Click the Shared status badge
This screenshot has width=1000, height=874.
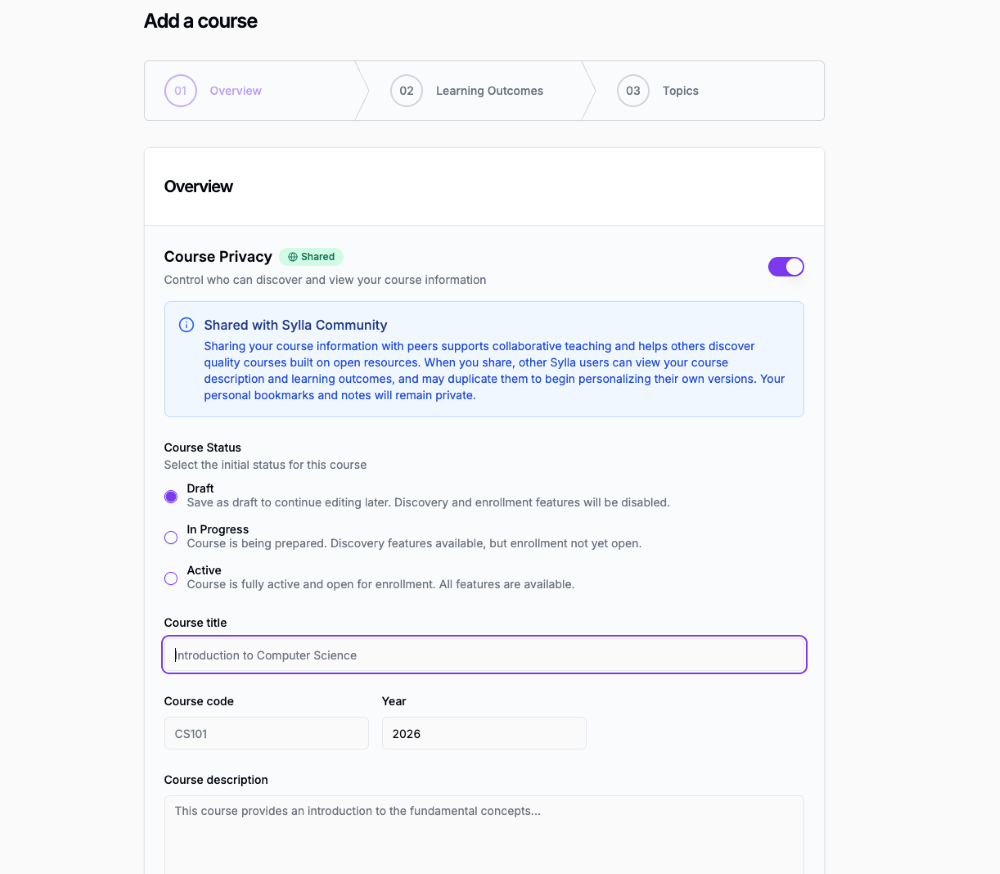click(311, 256)
